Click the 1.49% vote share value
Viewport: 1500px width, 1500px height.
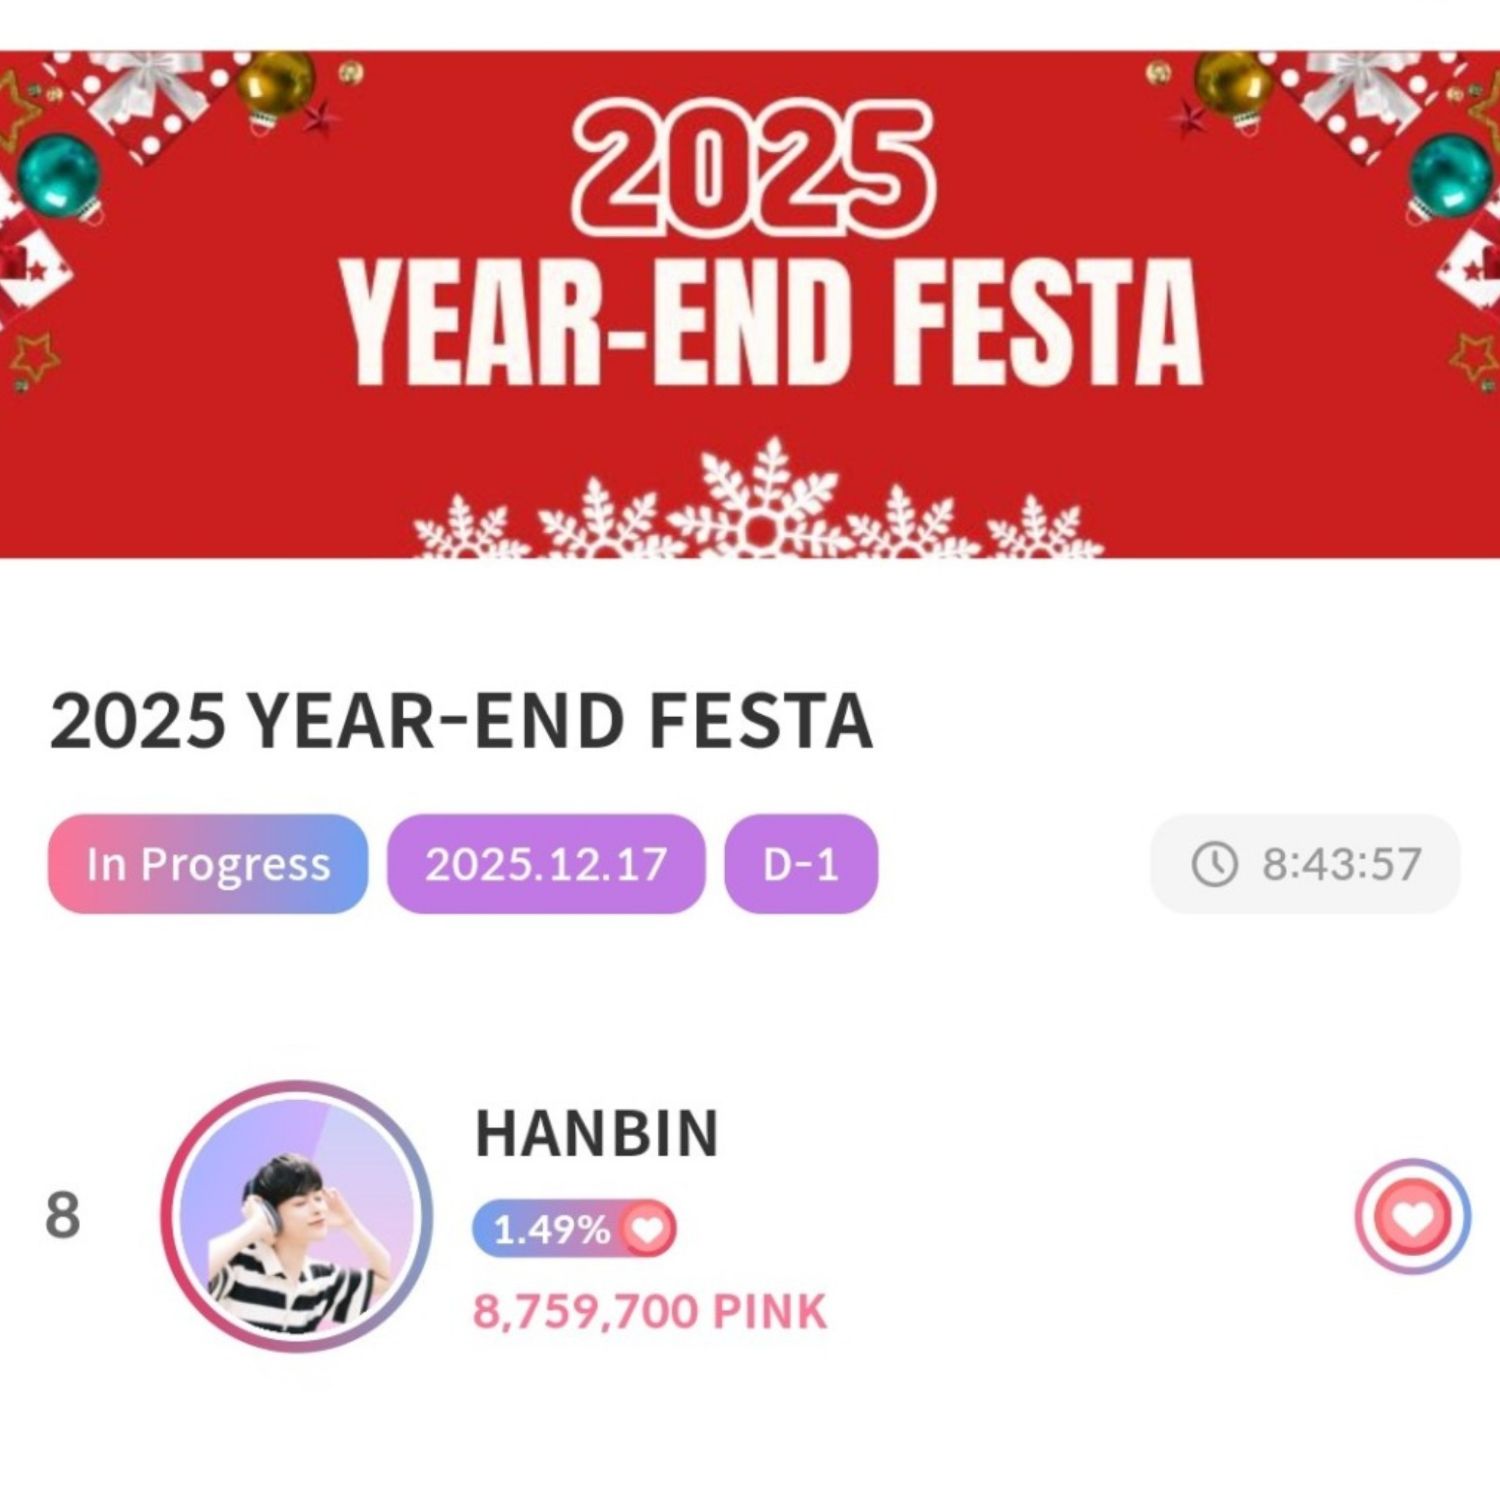(x=551, y=1229)
